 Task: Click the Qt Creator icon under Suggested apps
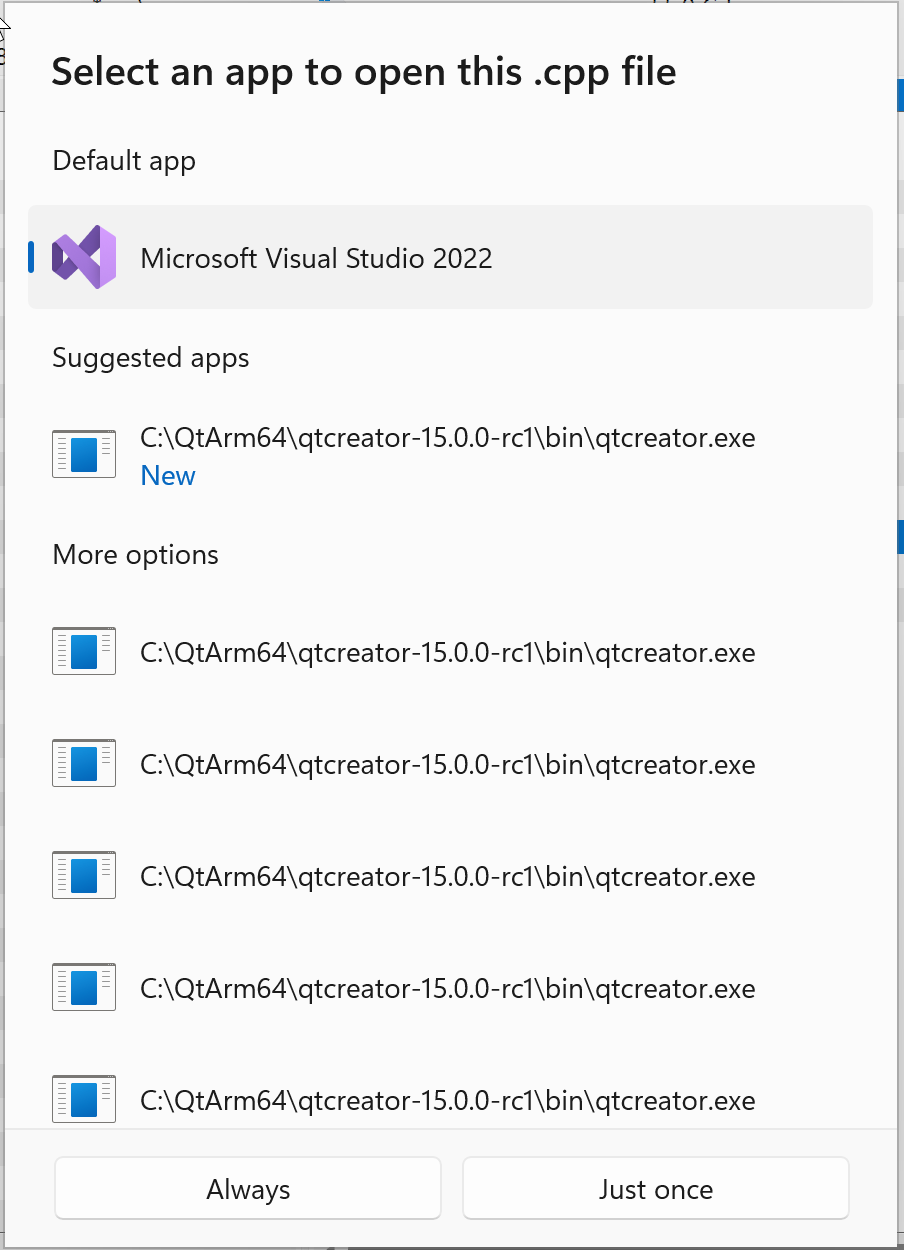coord(84,453)
